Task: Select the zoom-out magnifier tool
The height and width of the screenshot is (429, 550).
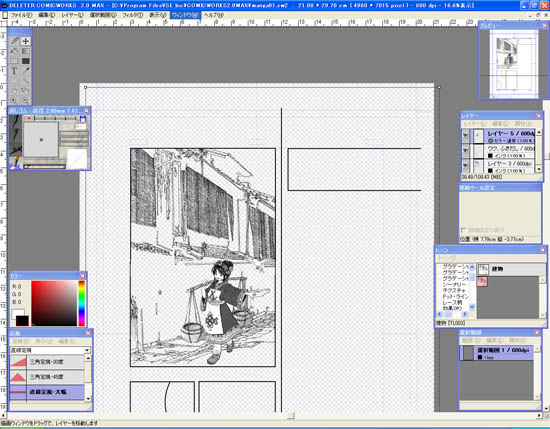Action: 26,100
